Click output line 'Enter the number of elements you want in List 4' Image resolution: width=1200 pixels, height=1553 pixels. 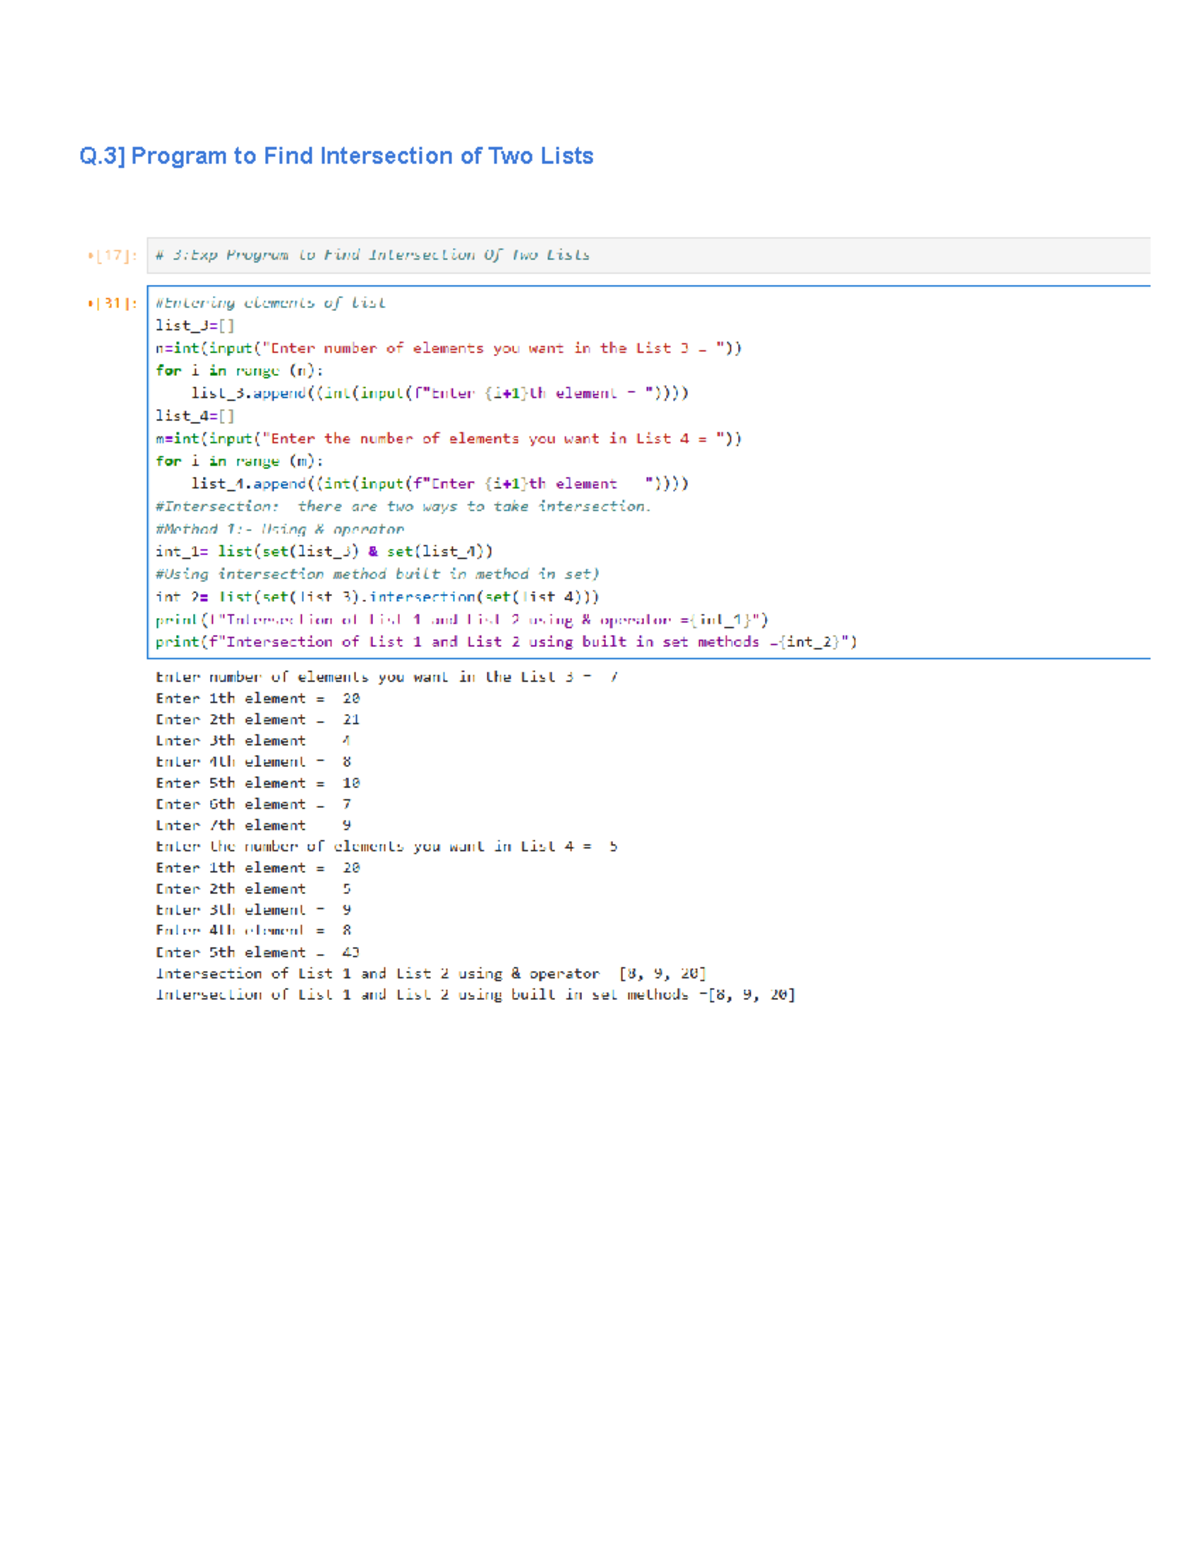tap(386, 847)
